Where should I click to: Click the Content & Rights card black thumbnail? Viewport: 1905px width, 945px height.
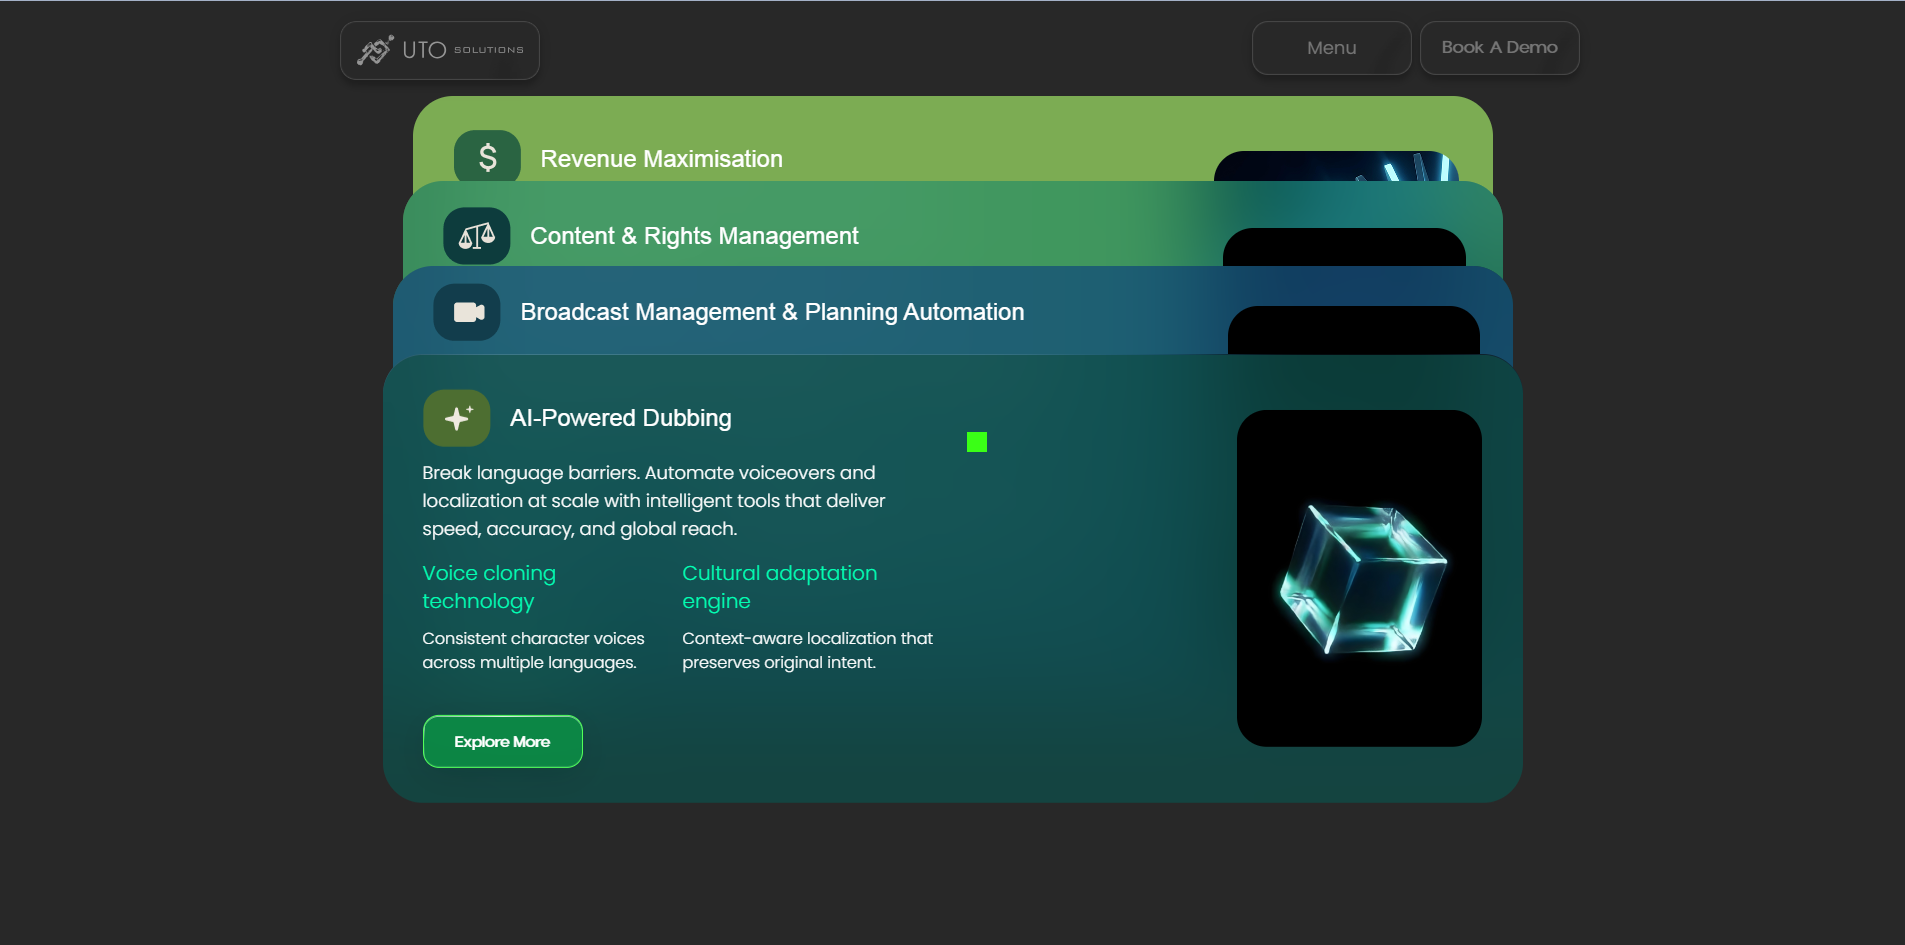1344,248
